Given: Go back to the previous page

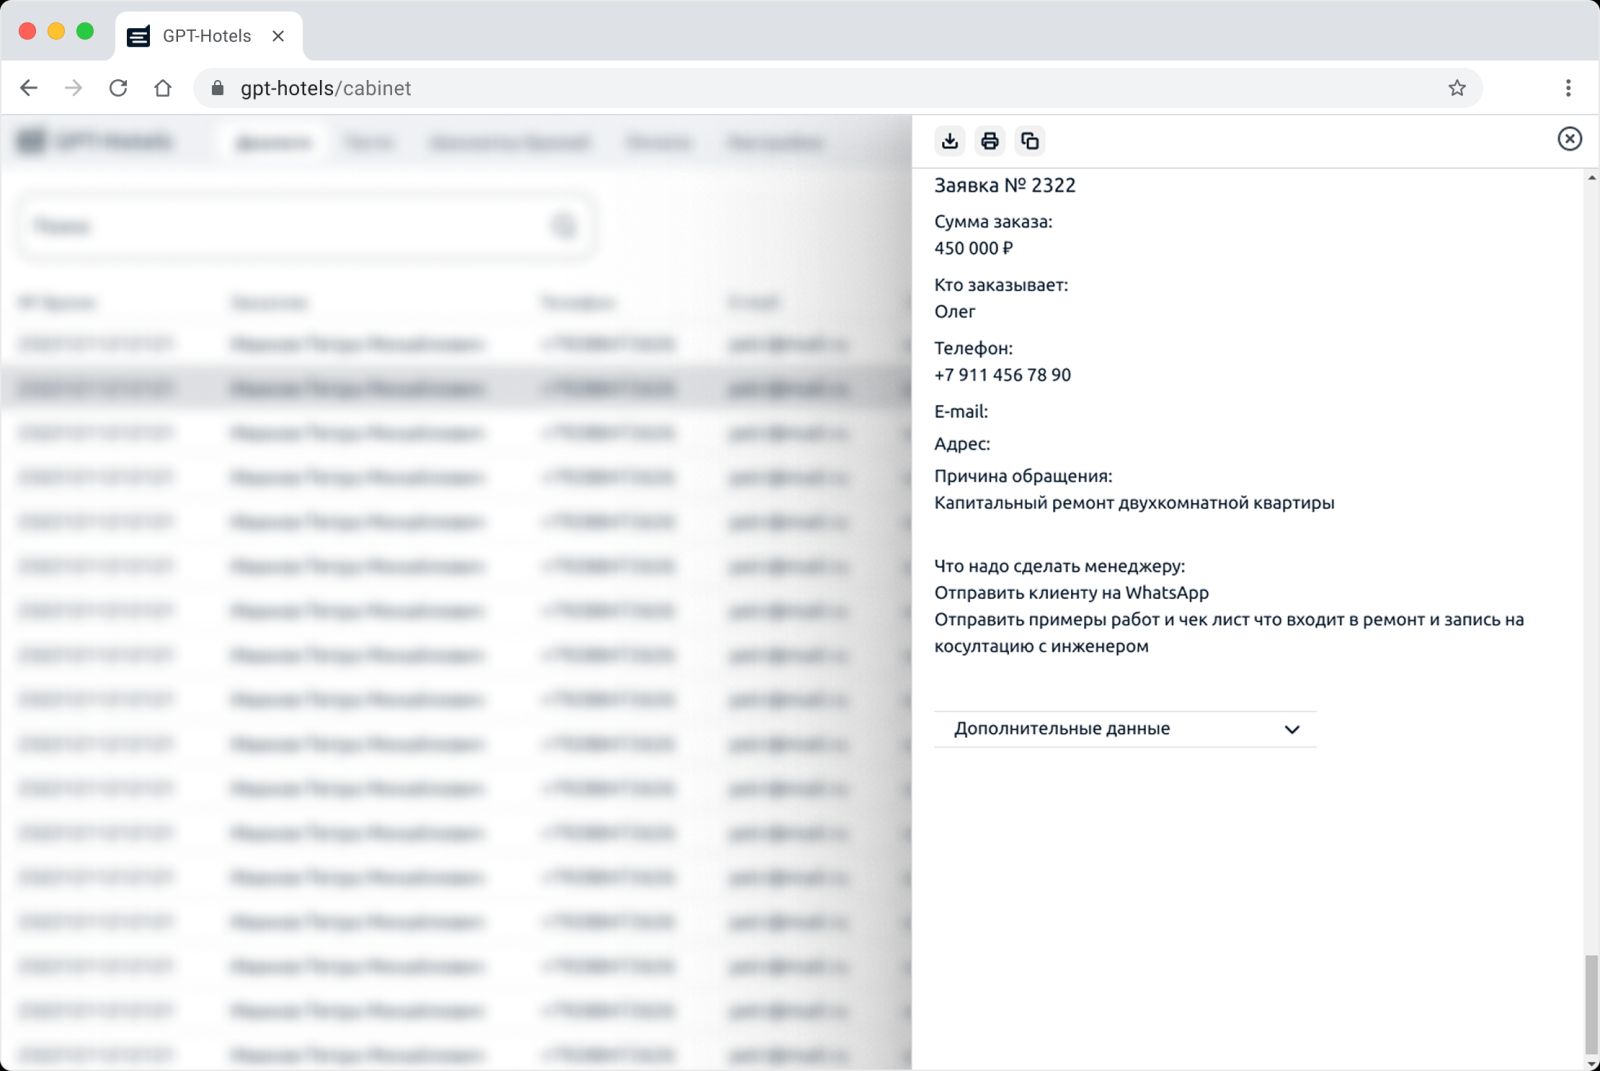Looking at the screenshot, I should 29,88.
